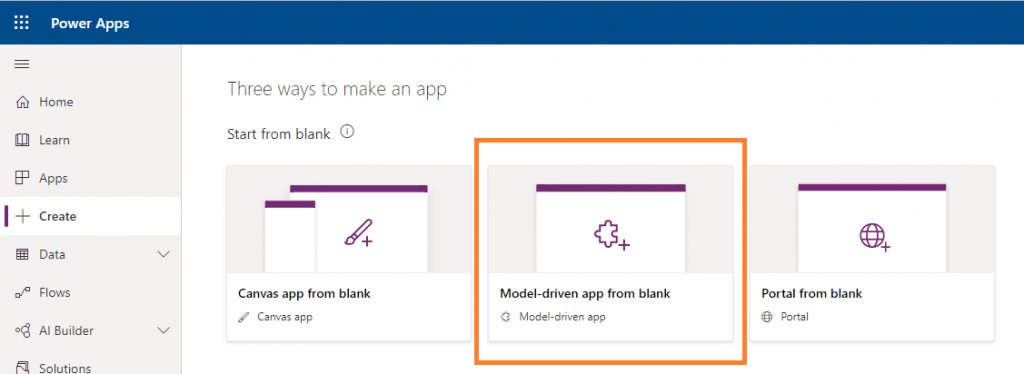The height and width of the screenshot is (374, 1024).
Task: Open the app launcher waffle icon
Action: point(22,23)
